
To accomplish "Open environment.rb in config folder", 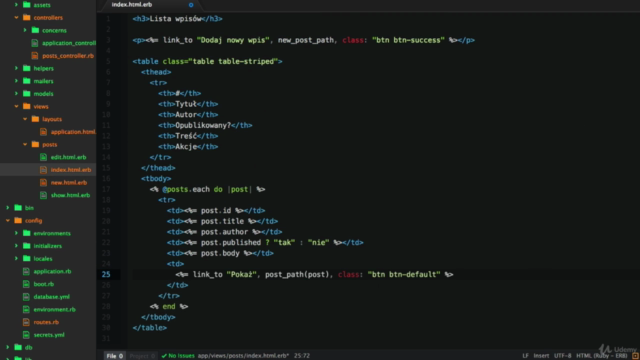I will point(54,309).
